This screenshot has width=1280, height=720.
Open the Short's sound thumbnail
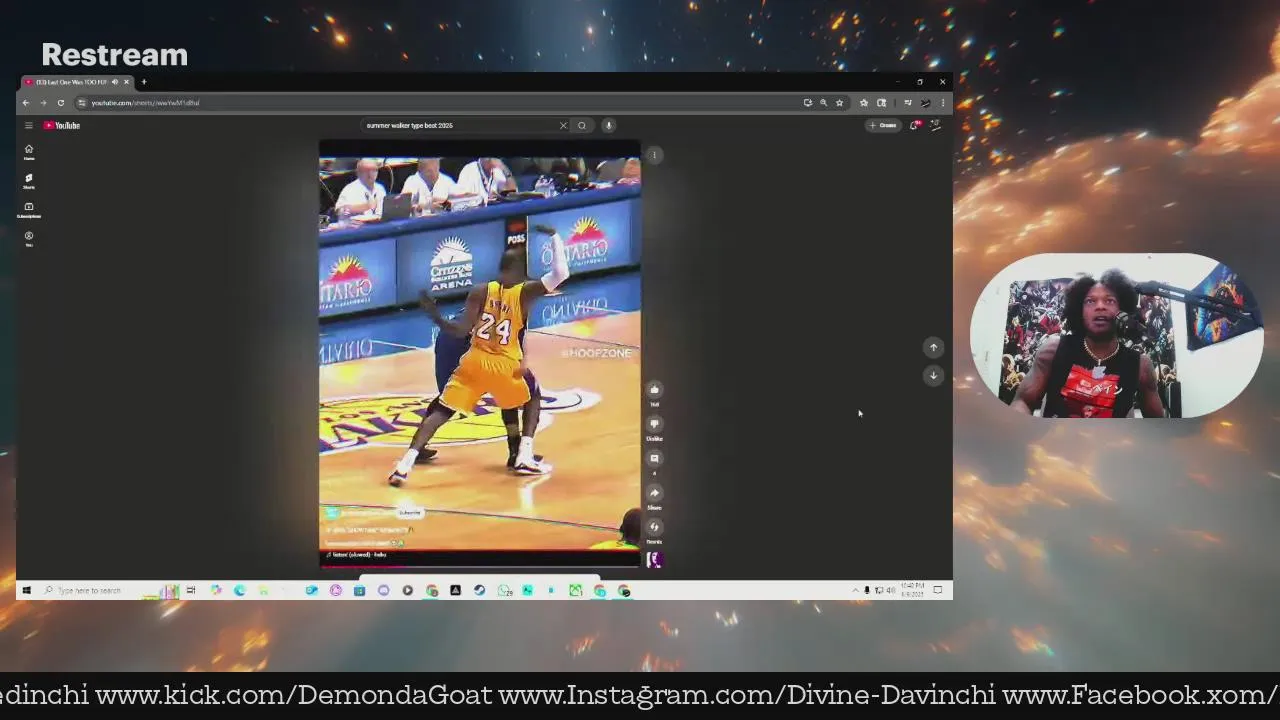coord(655,560)
